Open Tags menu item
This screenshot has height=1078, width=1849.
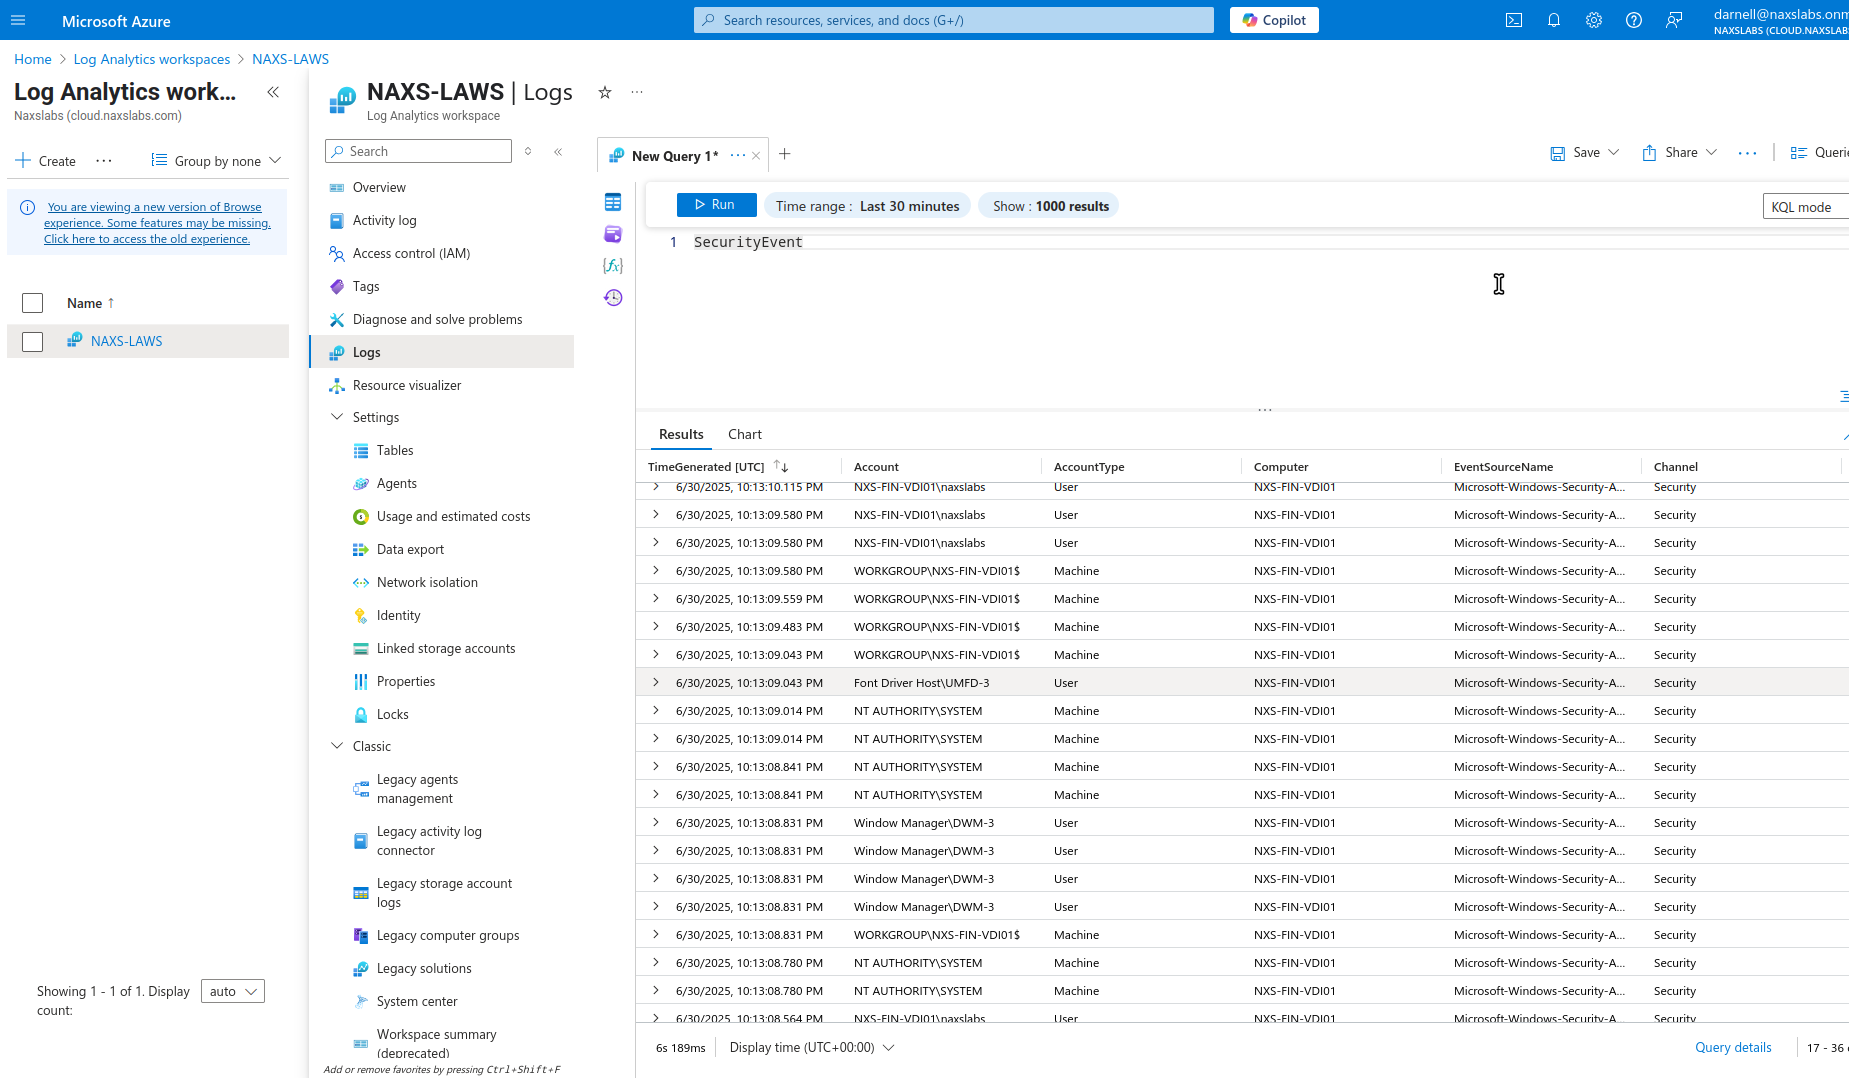366,286
